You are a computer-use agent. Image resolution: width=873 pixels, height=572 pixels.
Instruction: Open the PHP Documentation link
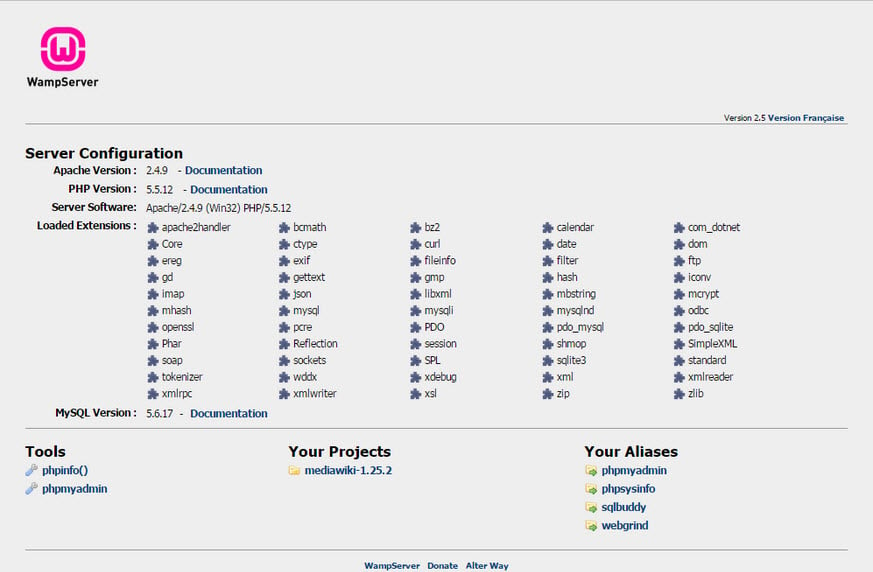coord(228,189)
